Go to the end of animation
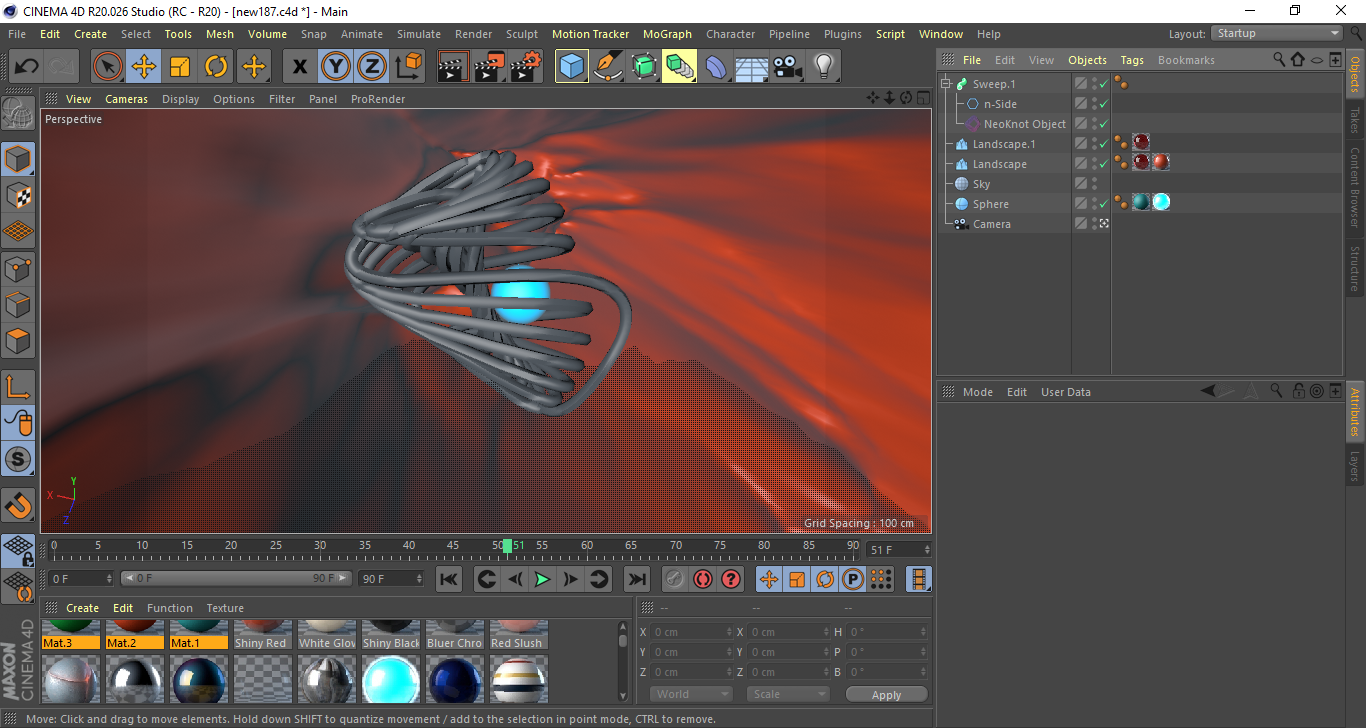Screen dimensions: 1366x728 [x=637, y=579]
